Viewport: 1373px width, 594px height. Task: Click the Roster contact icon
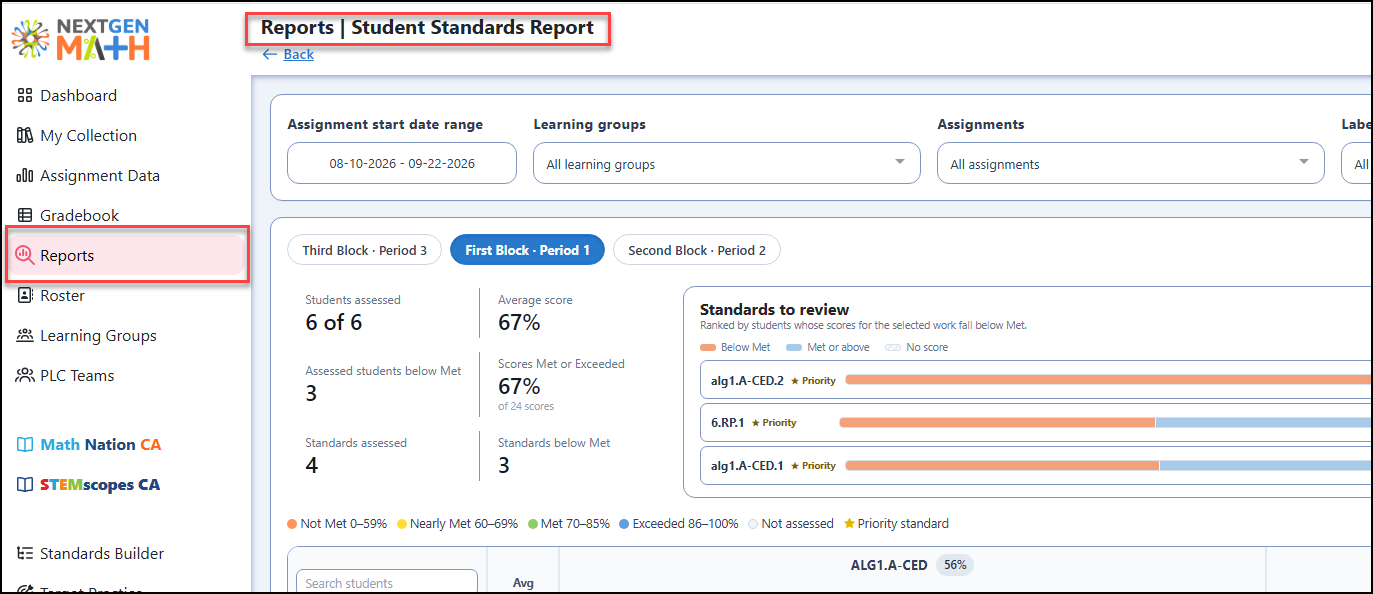25,296
